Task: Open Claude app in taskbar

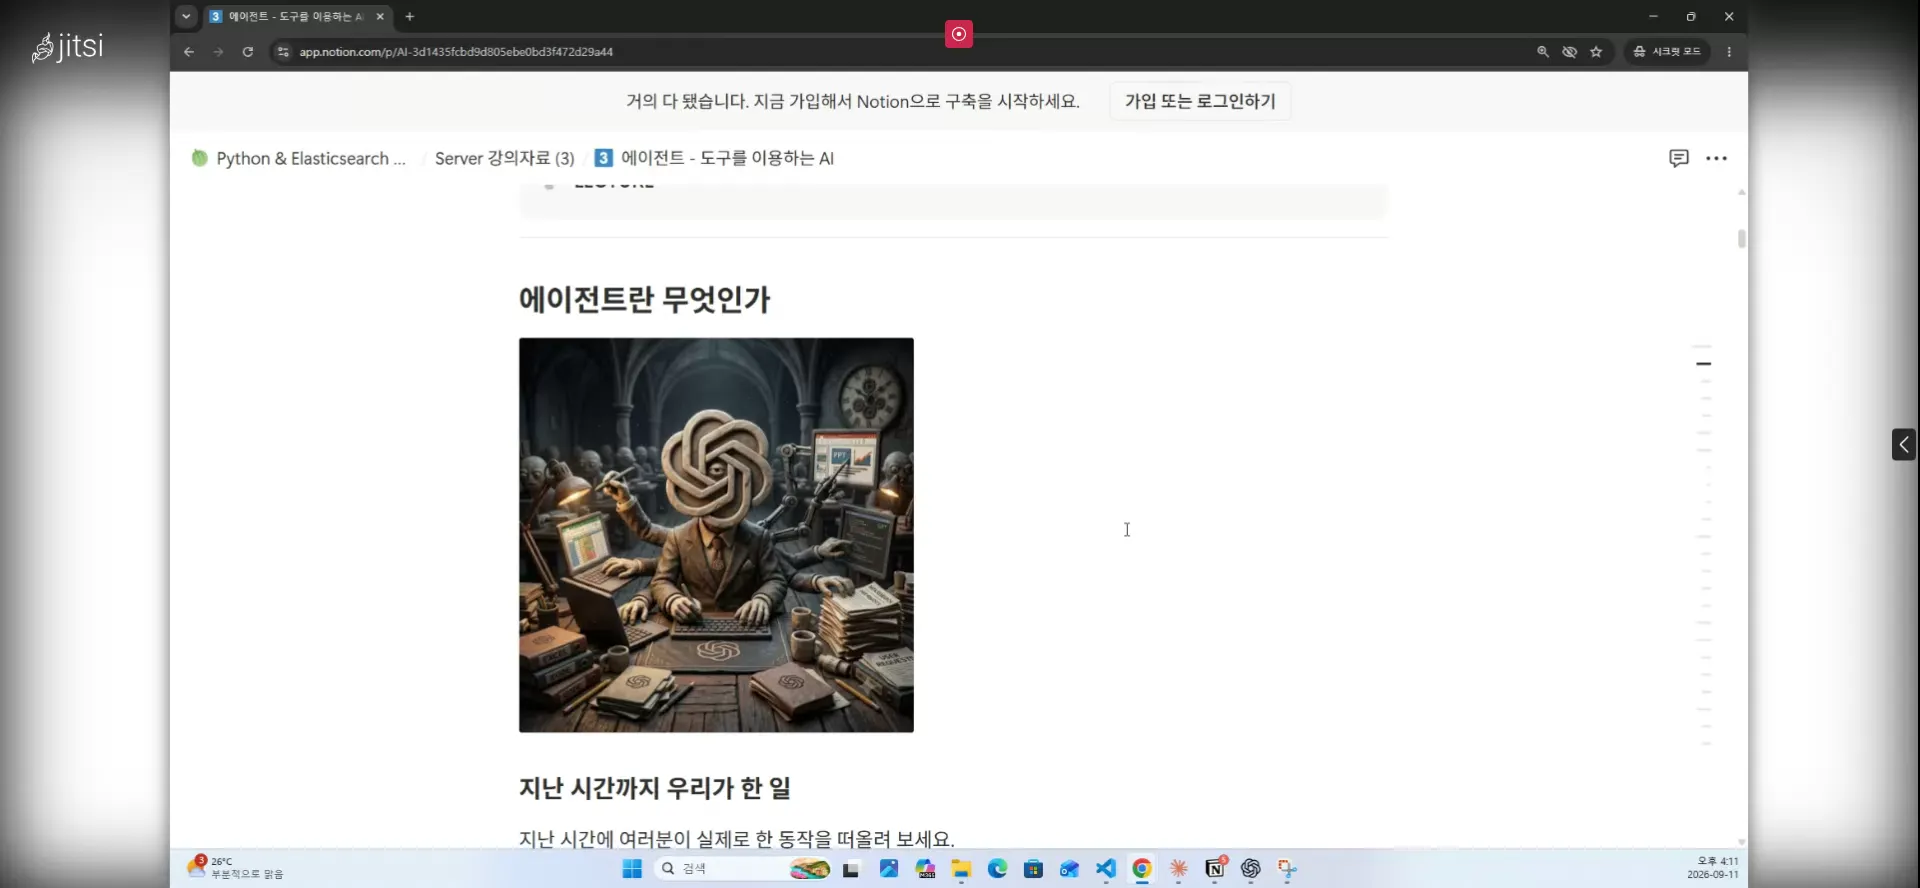Action: [x=1178, y=869]
